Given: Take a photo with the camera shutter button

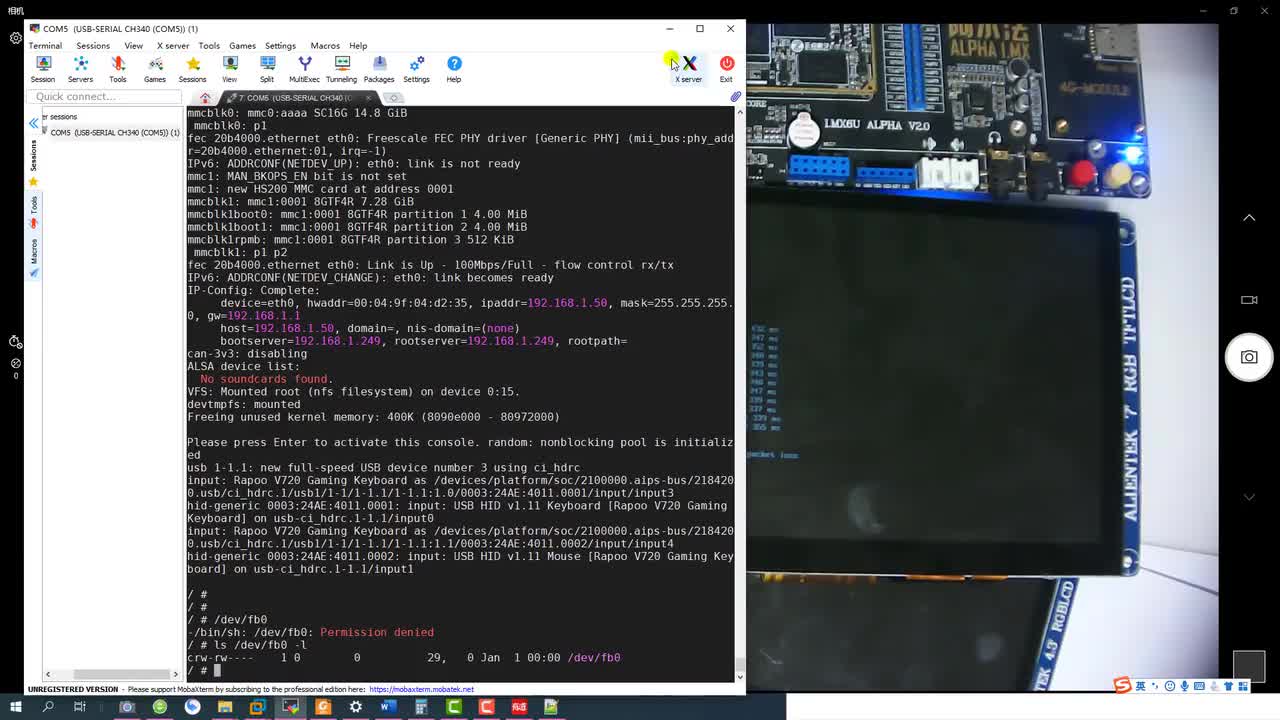Looking at the screenshot, I should [1249, 357].
